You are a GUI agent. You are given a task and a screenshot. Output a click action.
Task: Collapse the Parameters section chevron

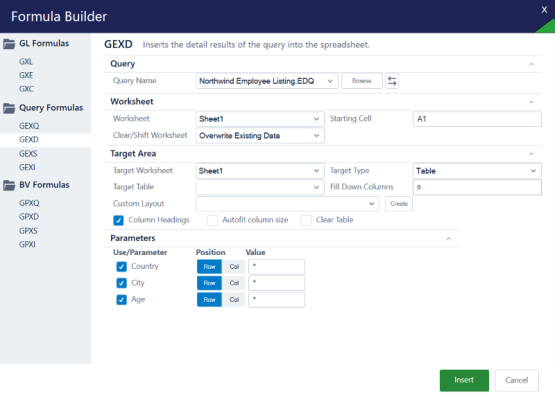(448, 239)
